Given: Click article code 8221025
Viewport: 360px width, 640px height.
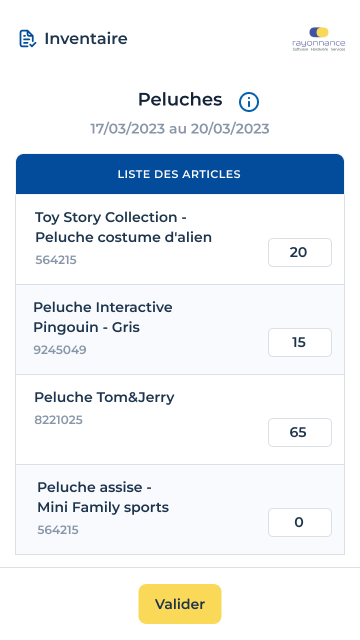Looking at the screenshot, I should tap(58, 420).
